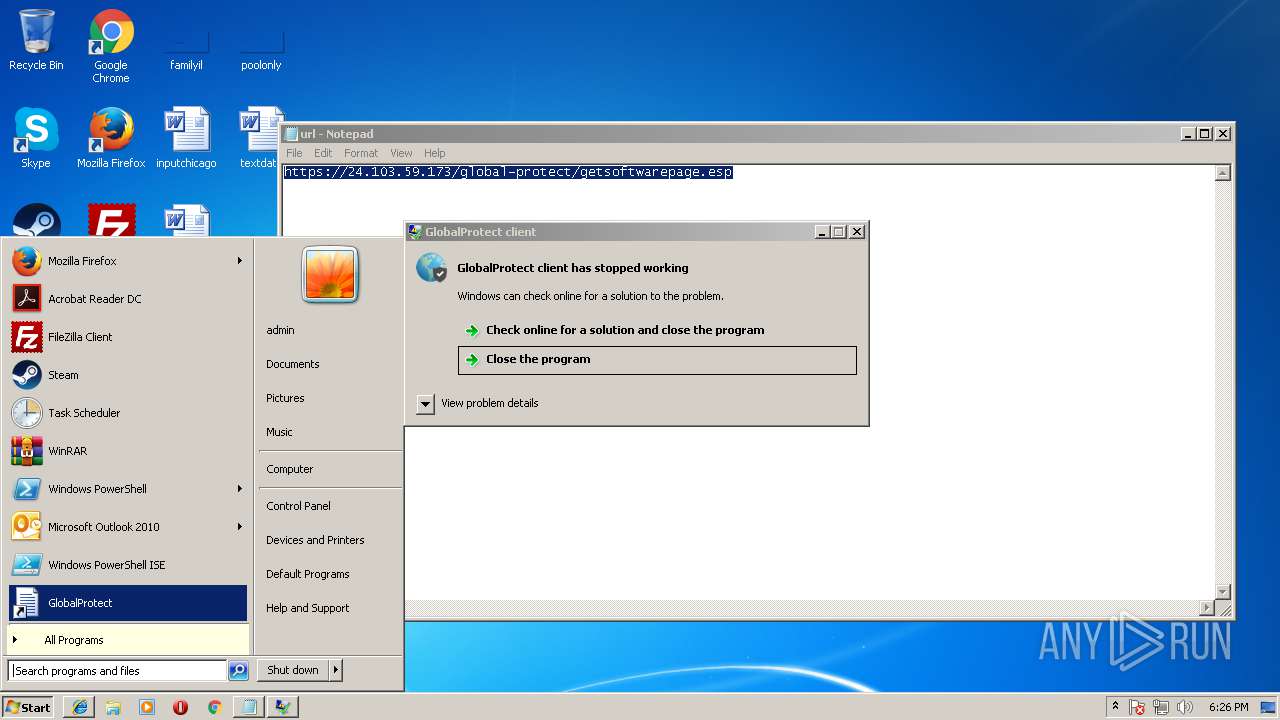The image size is (1280, 720).
Task: Open Help and Support
Action: point(308,608)
